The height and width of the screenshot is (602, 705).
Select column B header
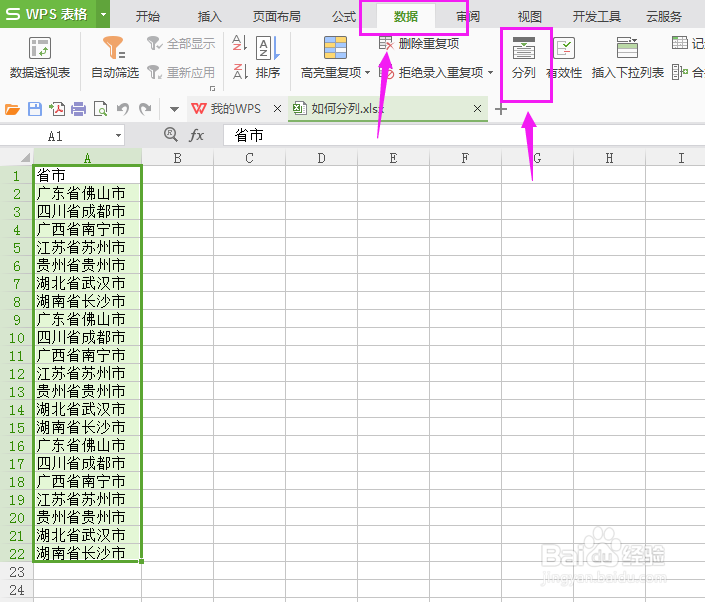tap(178, 157)
